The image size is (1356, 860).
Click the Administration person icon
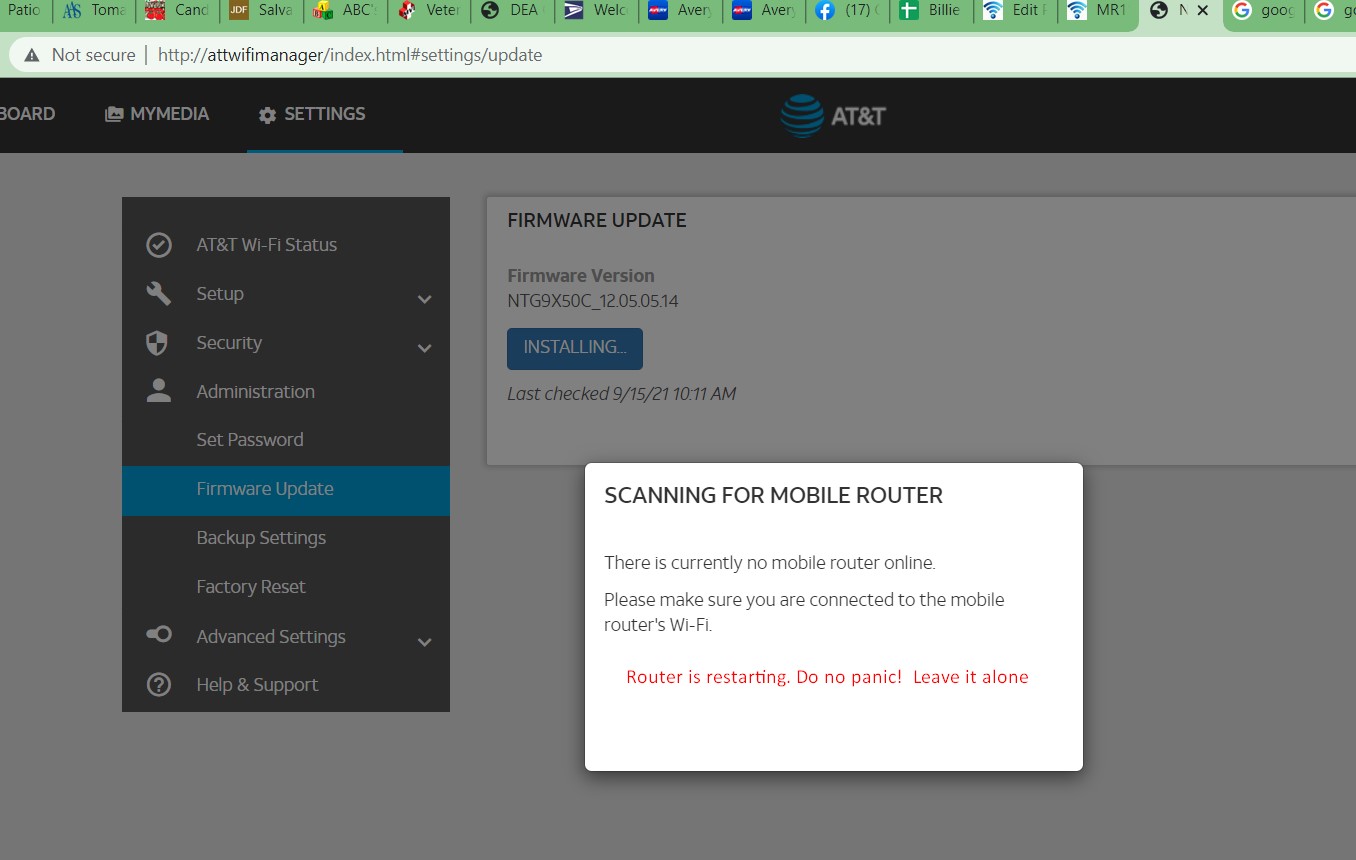point(159,391)
